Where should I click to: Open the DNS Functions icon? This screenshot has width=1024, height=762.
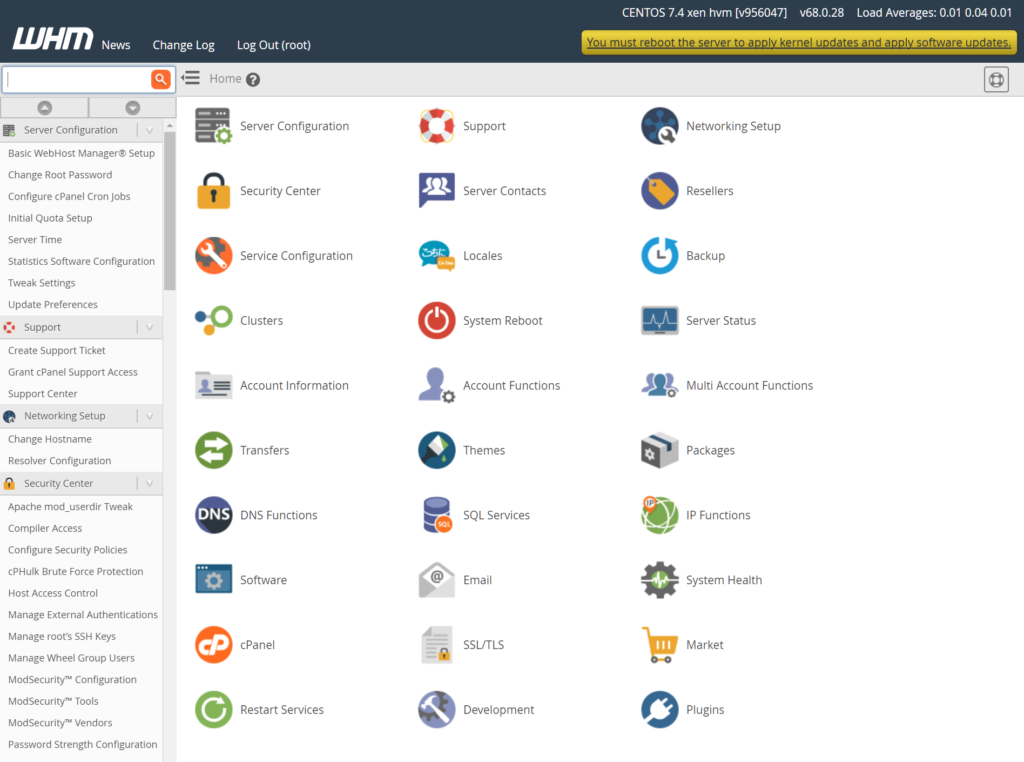pyautogui.click(x=213, y=515)
